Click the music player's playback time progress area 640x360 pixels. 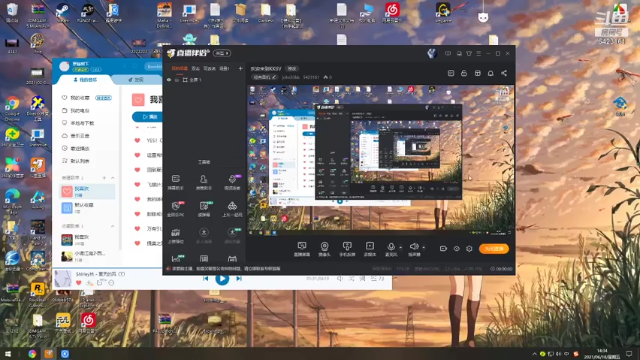click(317, 278)
